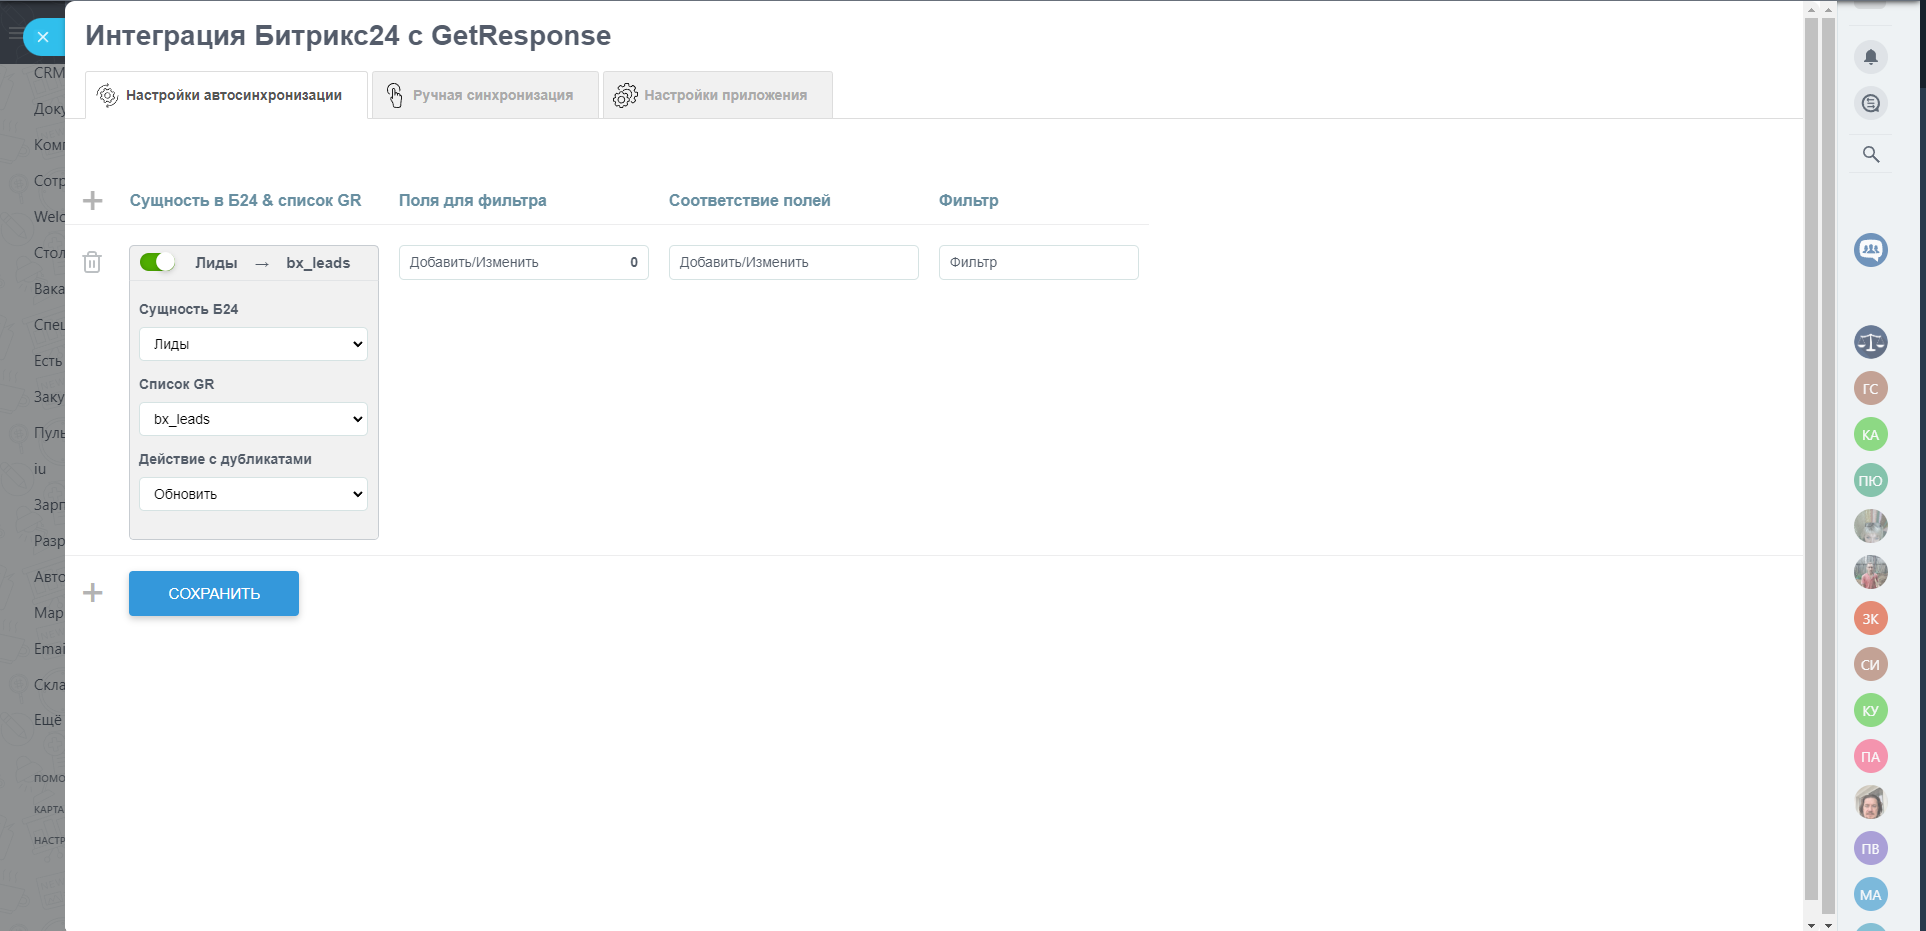The image size is (1926, 931).
Task: Open the Список GR dropdown
Action: pos(253,419)
